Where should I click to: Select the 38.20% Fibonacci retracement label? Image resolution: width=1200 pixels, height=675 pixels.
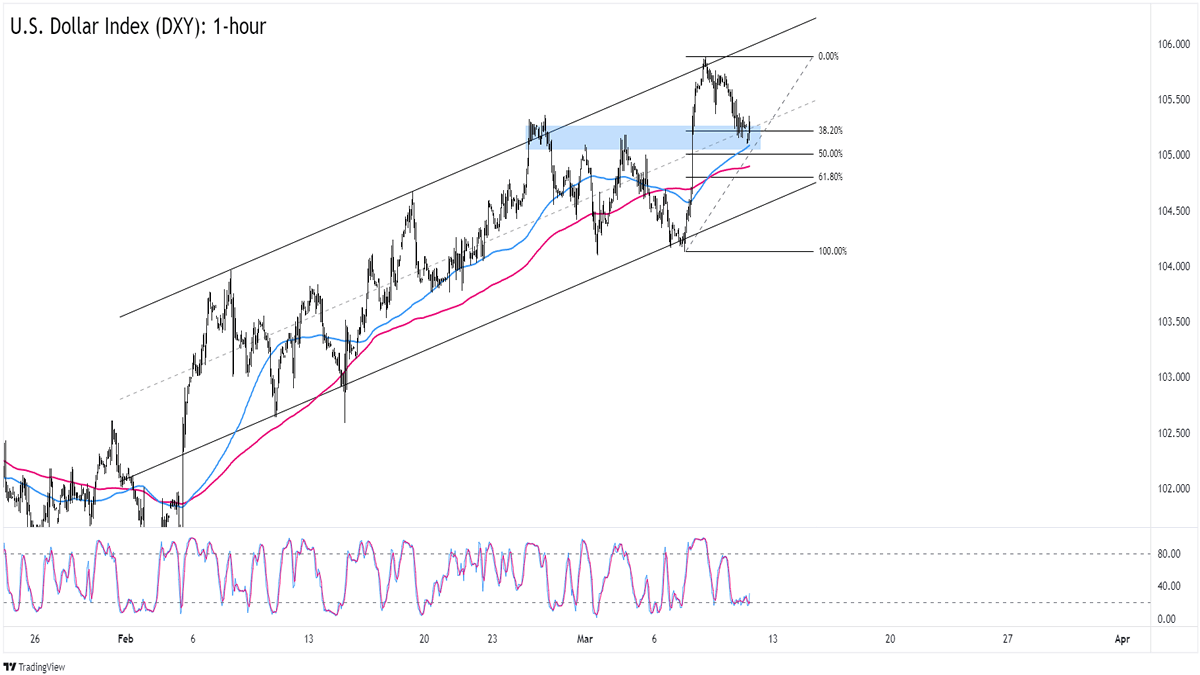click(830, 131)
